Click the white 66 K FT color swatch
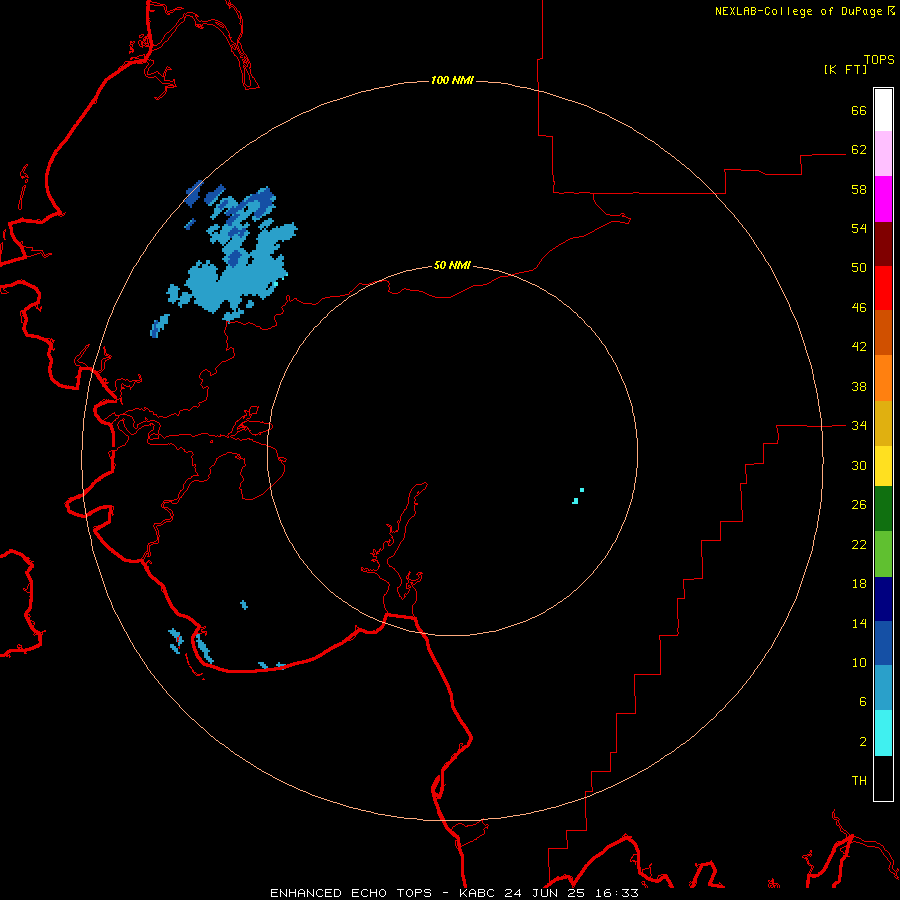 tap(883, 110)
